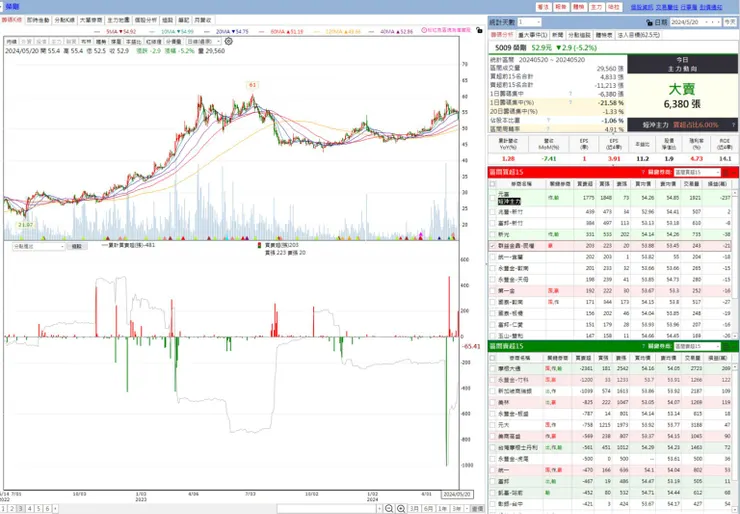
Task: Tick the select-all checkbox in the sell table header
Action: pos(493,358)
